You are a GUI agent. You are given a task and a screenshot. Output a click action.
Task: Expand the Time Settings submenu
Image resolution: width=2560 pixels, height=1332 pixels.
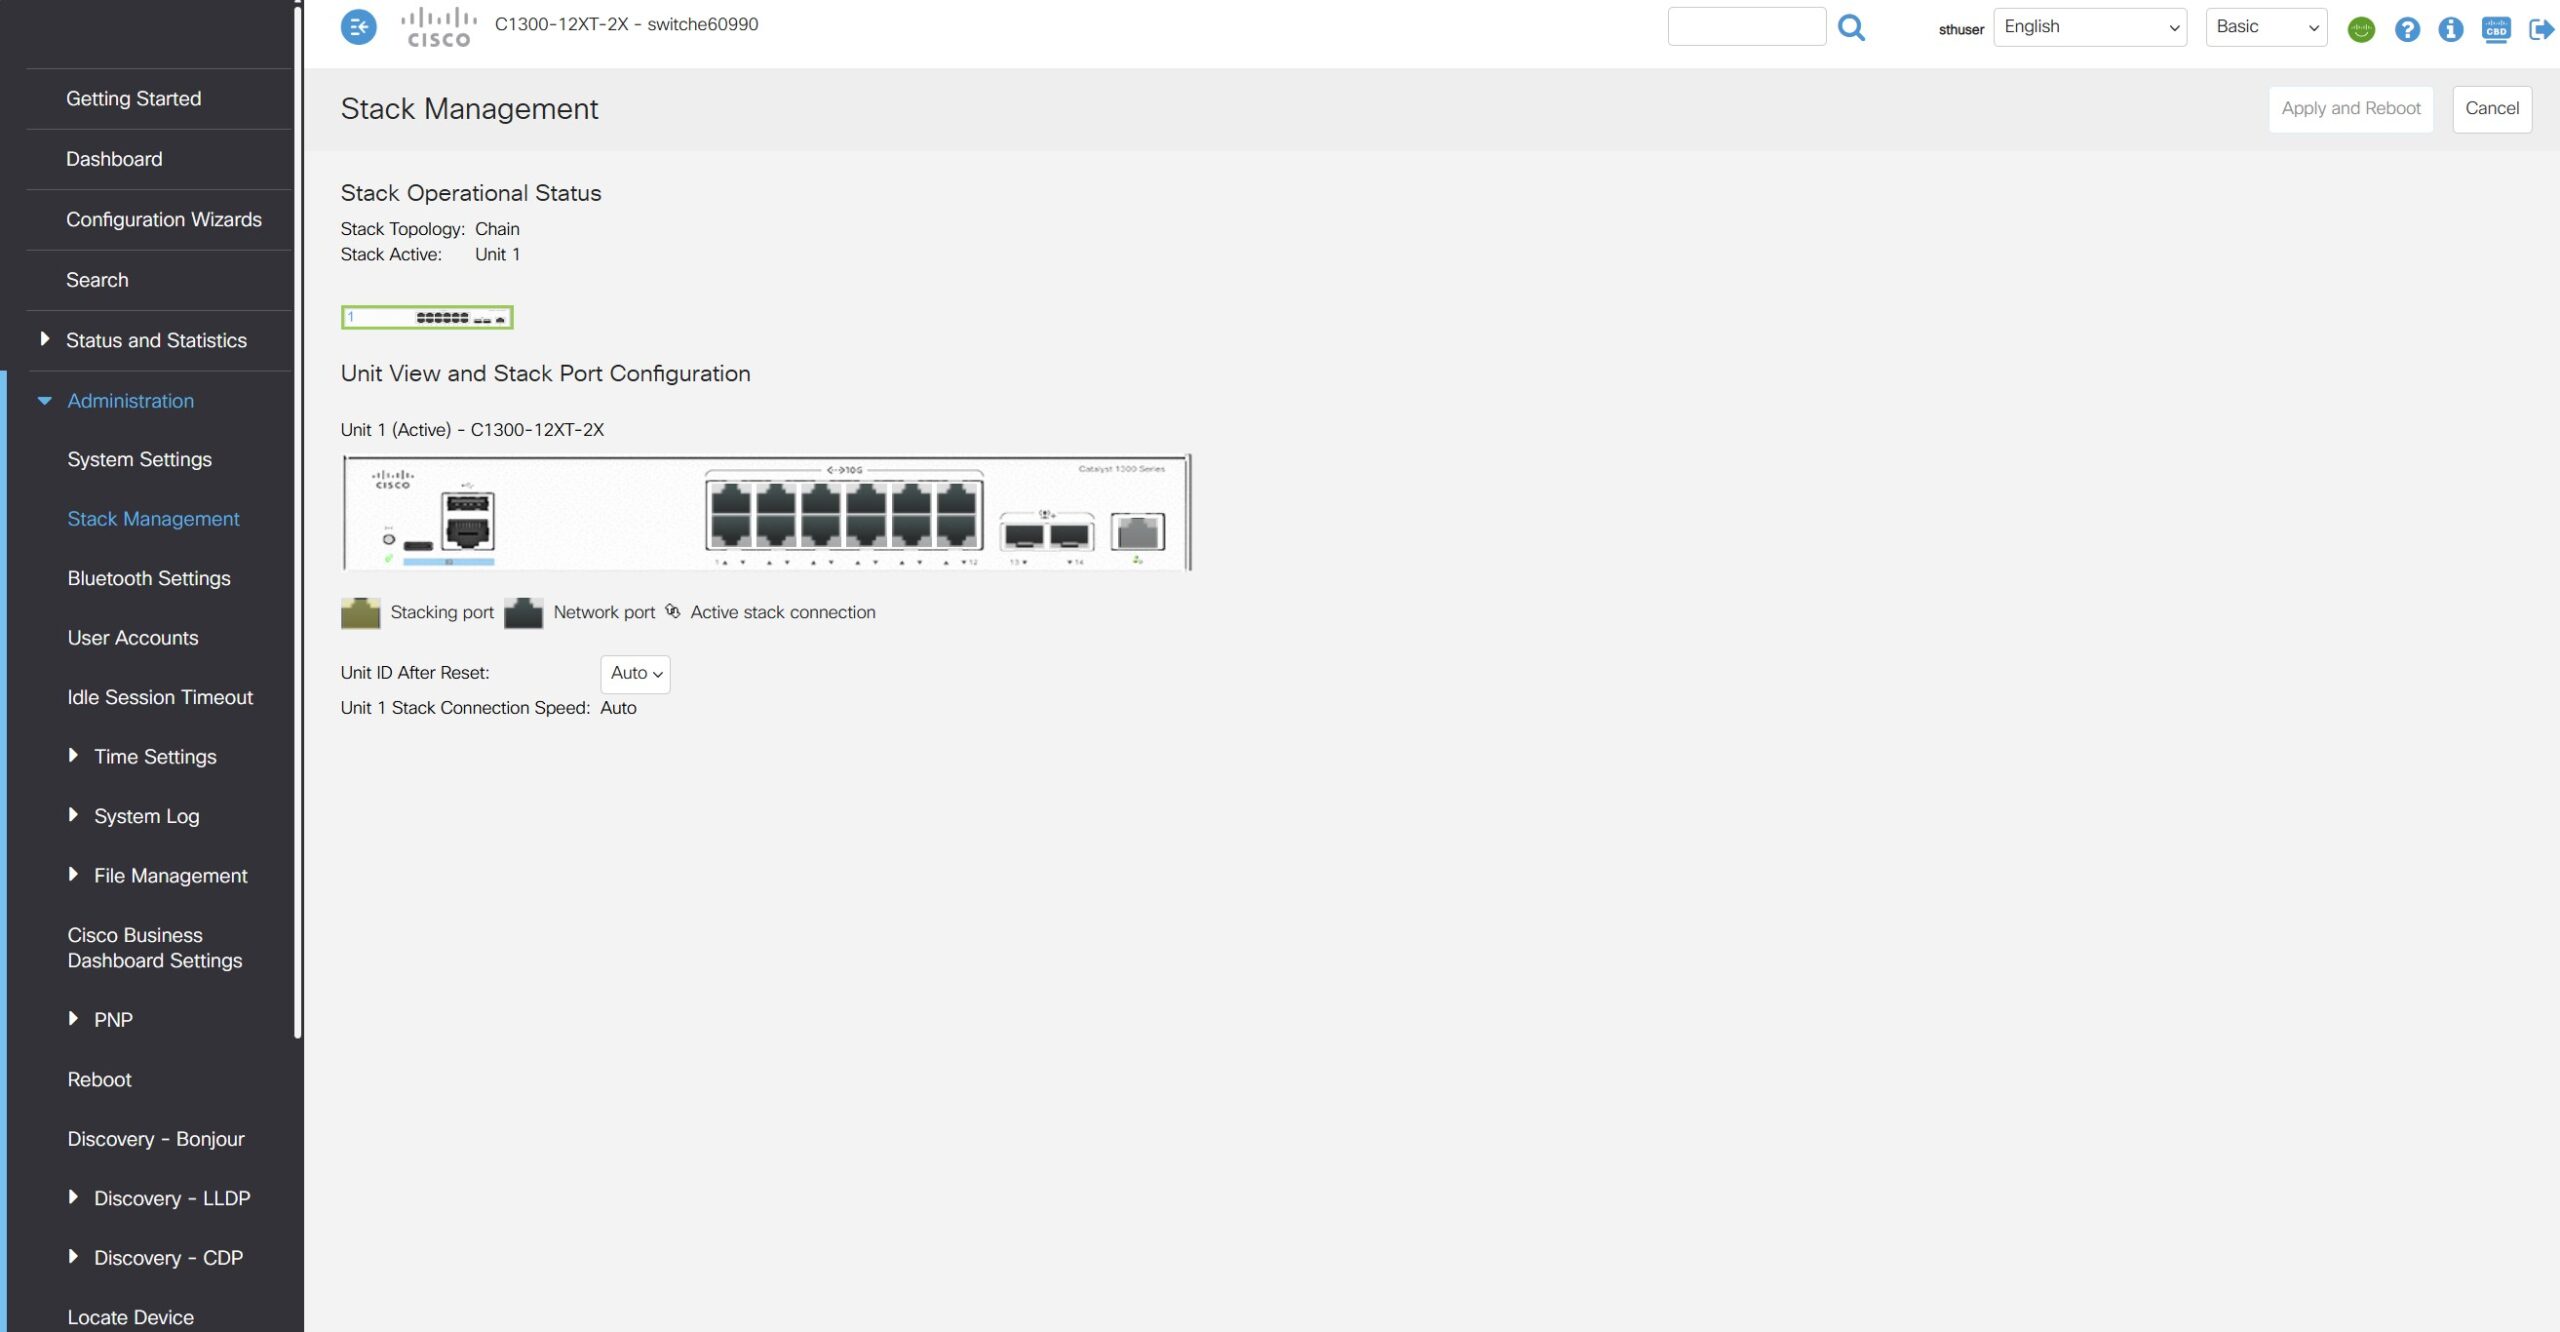point(155,756)
